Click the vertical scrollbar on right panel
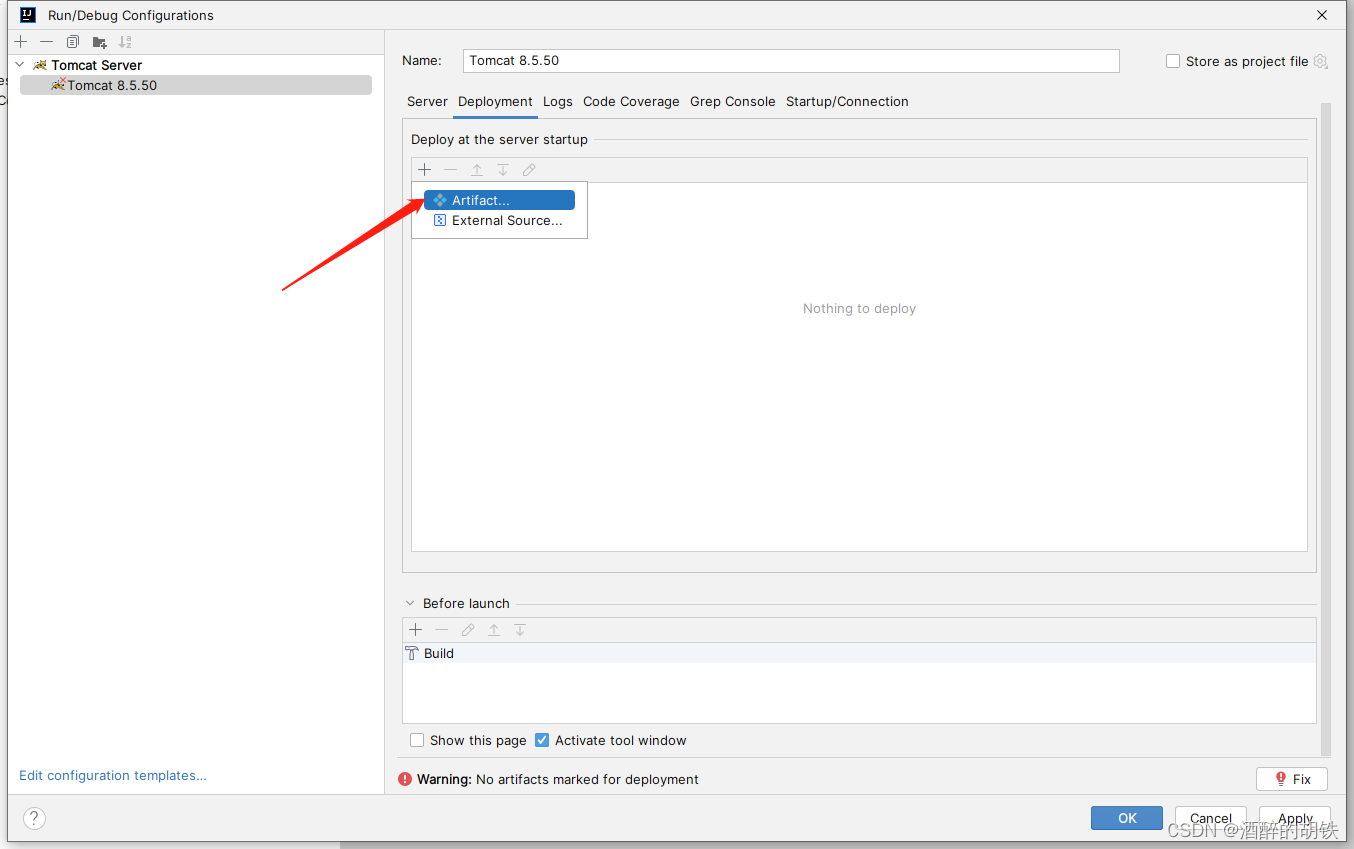 (x=1326, y=428)
